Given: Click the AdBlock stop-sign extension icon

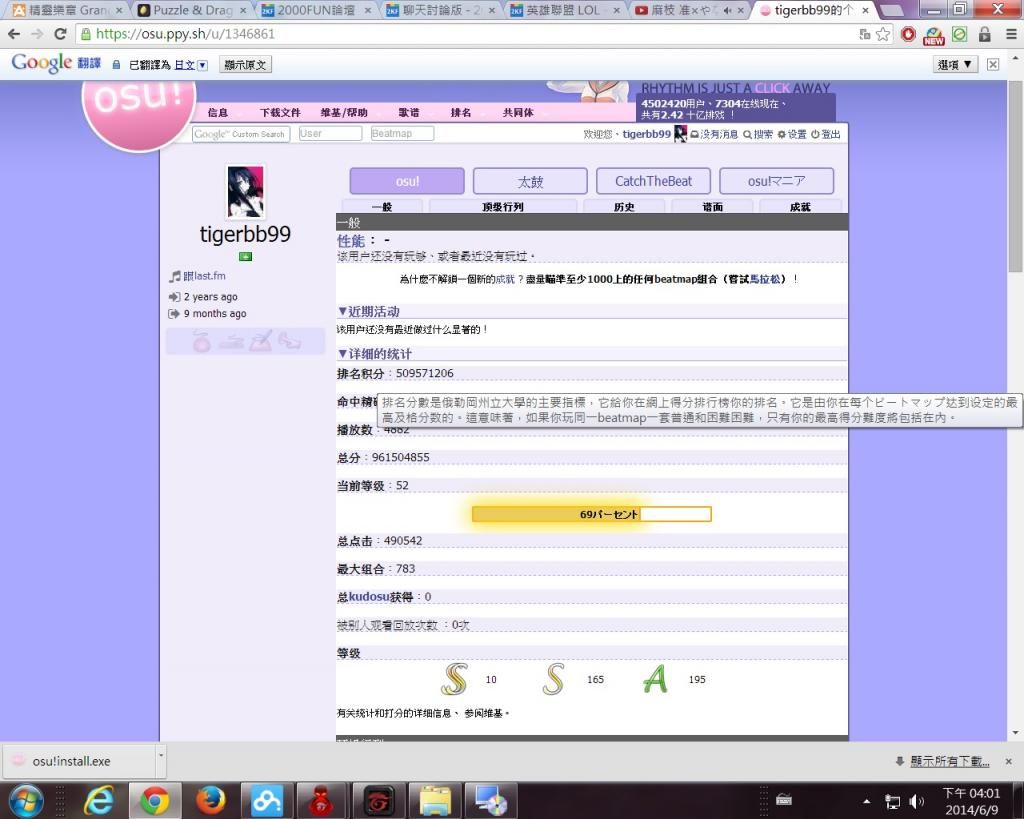Looking at the screenshot, I should point(908,34).
